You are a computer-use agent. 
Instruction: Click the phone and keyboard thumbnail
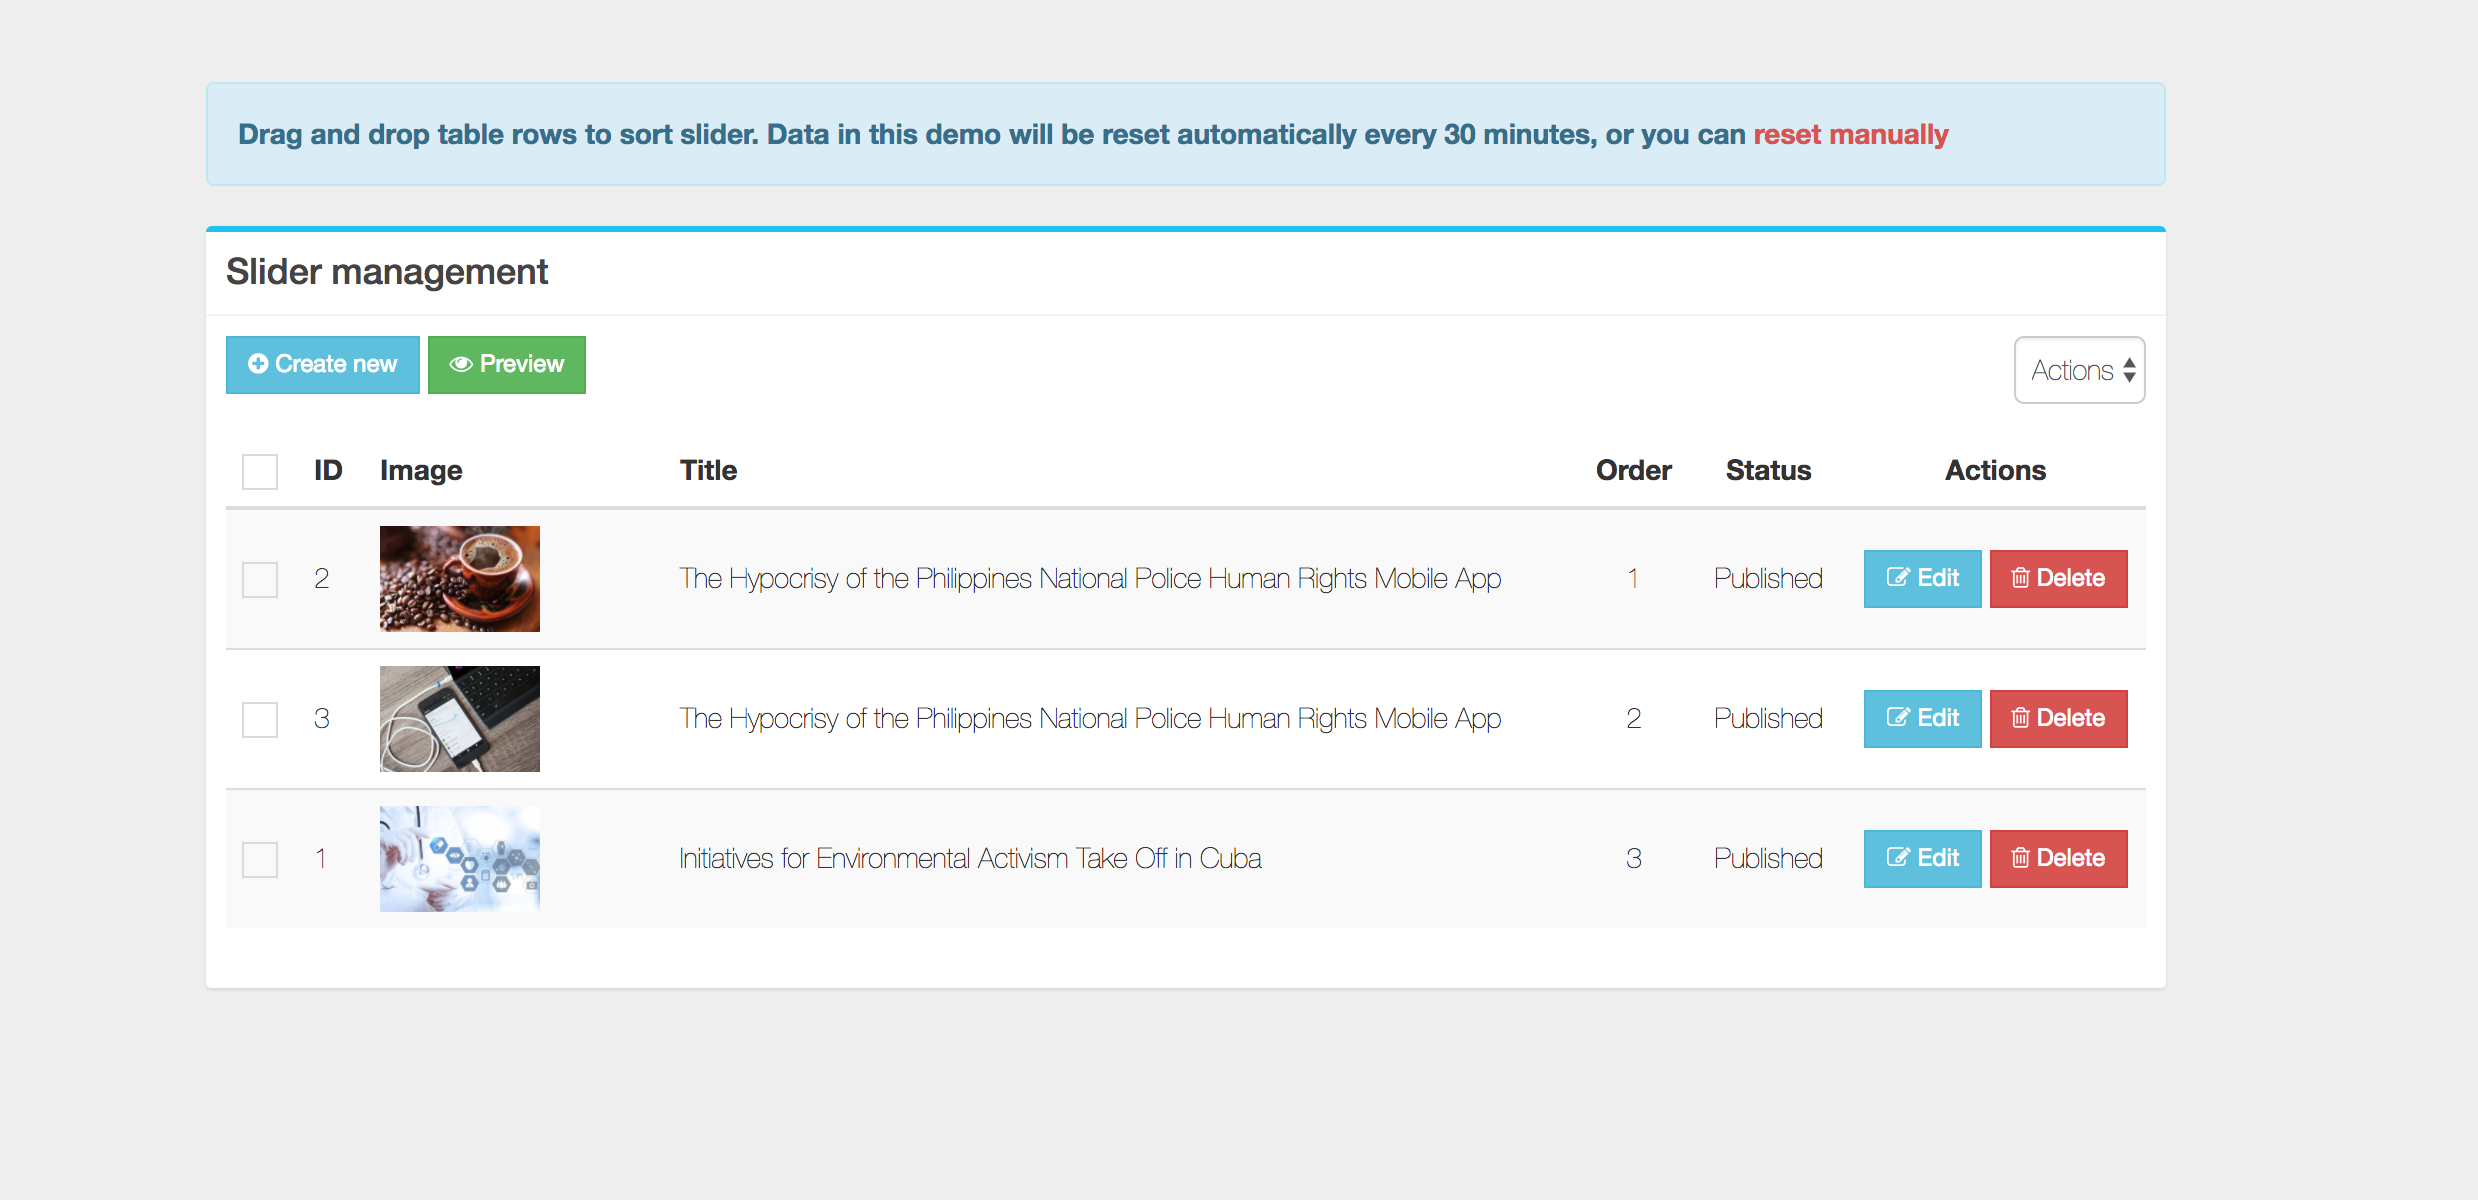(460, 719)
